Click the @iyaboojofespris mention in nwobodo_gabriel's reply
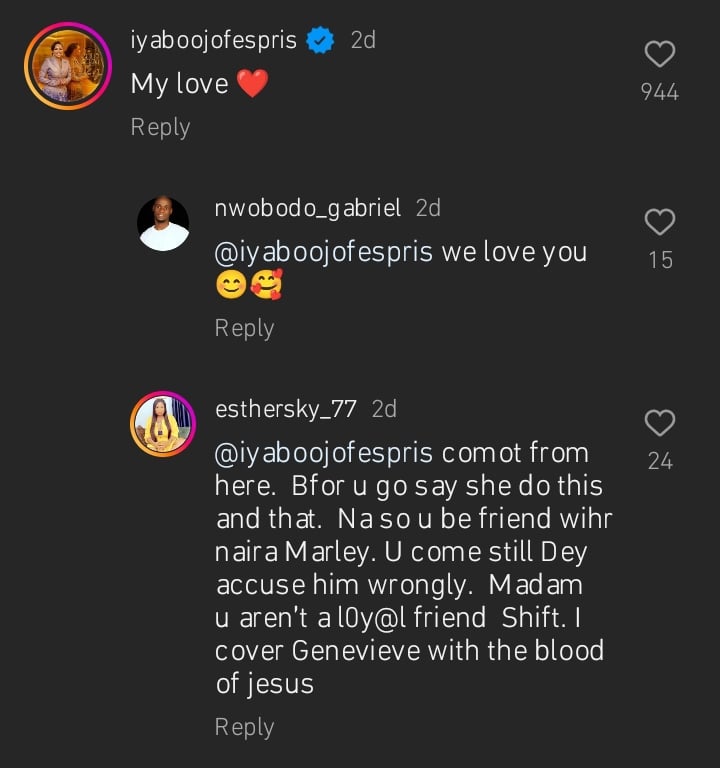The width and height of the screenshot is (720, 768). point(324,252)
